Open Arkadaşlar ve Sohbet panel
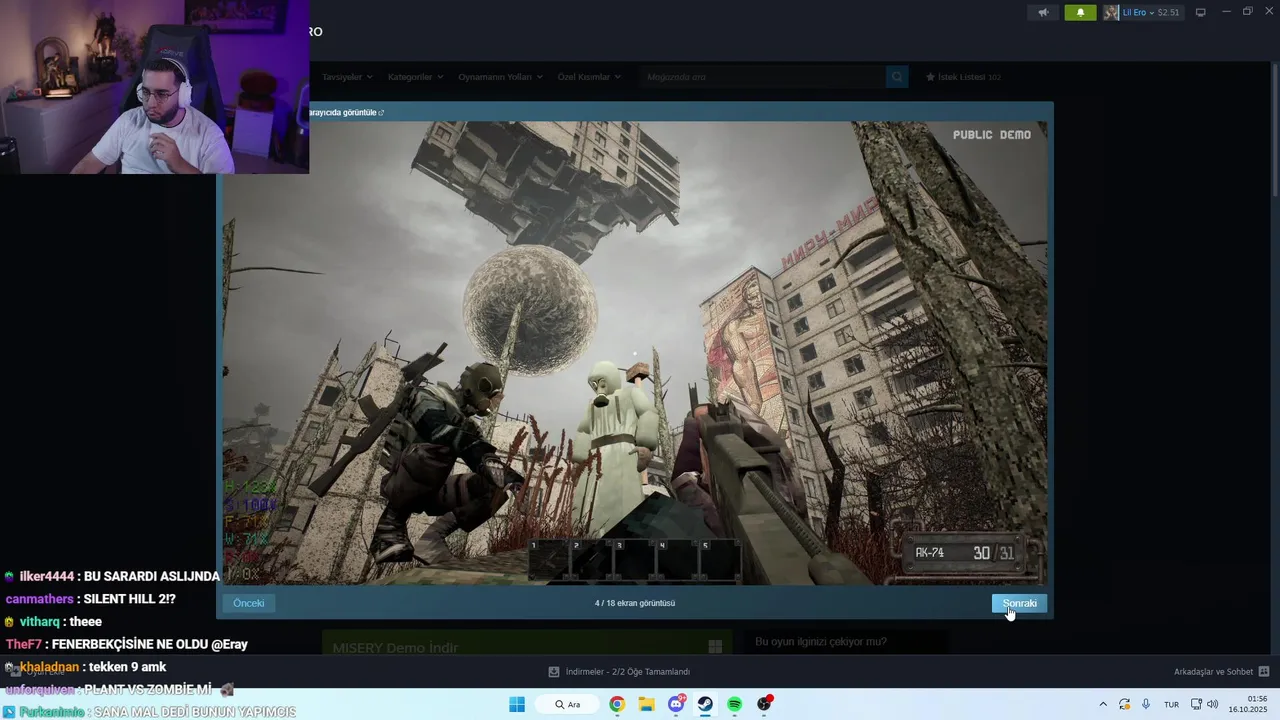This screenshot has height=720, width=1280. [x=1213, y=672]
